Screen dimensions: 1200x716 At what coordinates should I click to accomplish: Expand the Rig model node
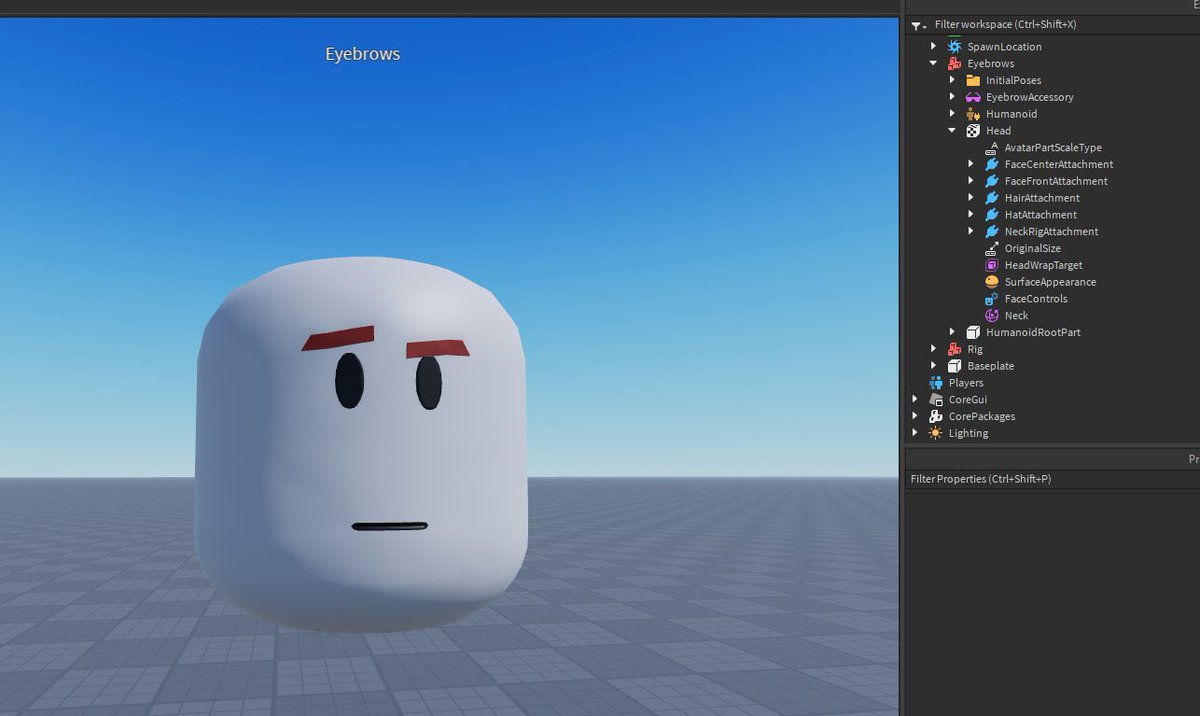point(934,350)
